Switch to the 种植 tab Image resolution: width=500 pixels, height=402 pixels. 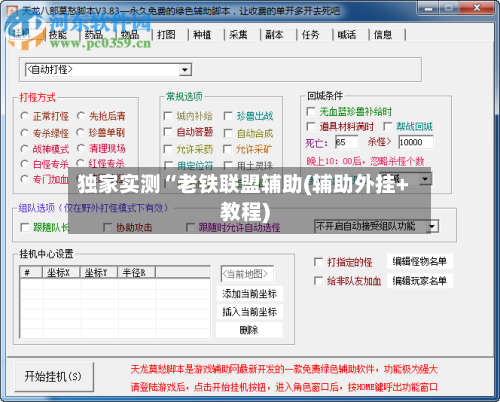pyautogui.click(x=202, y=35)
